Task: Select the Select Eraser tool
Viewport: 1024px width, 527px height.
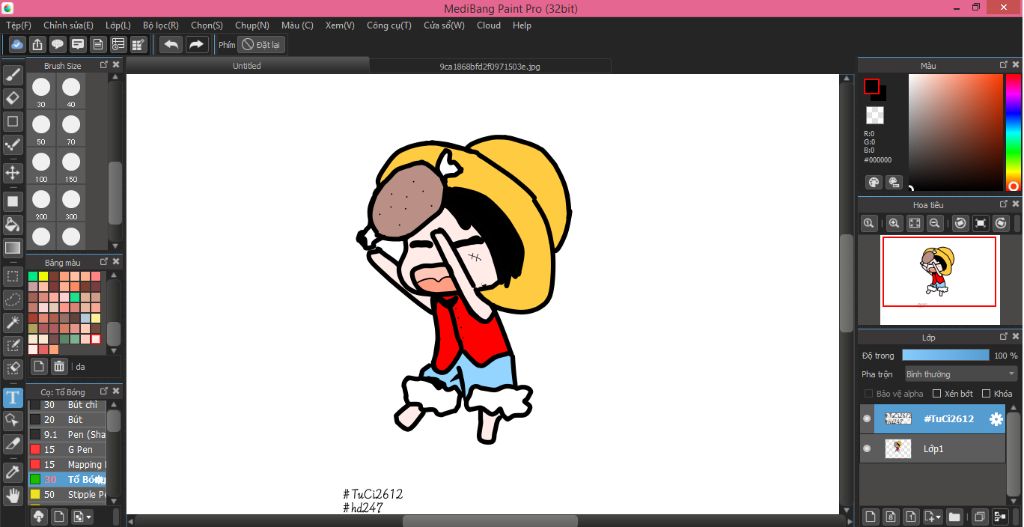Action: click(x=12, y=368)
